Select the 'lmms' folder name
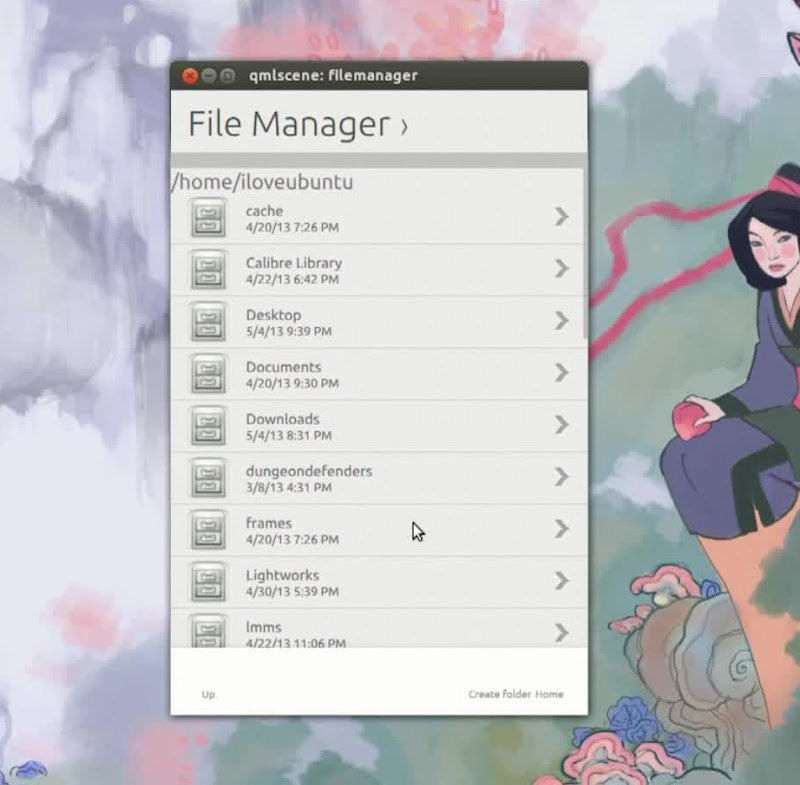The image size is (800, 785). pos(264,627)
